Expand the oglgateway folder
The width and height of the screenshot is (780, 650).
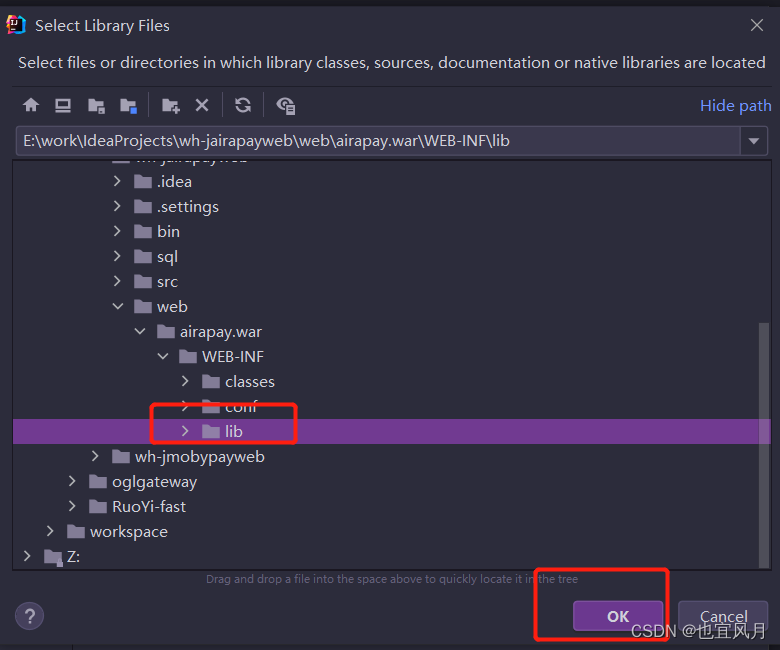coord(72,481)
